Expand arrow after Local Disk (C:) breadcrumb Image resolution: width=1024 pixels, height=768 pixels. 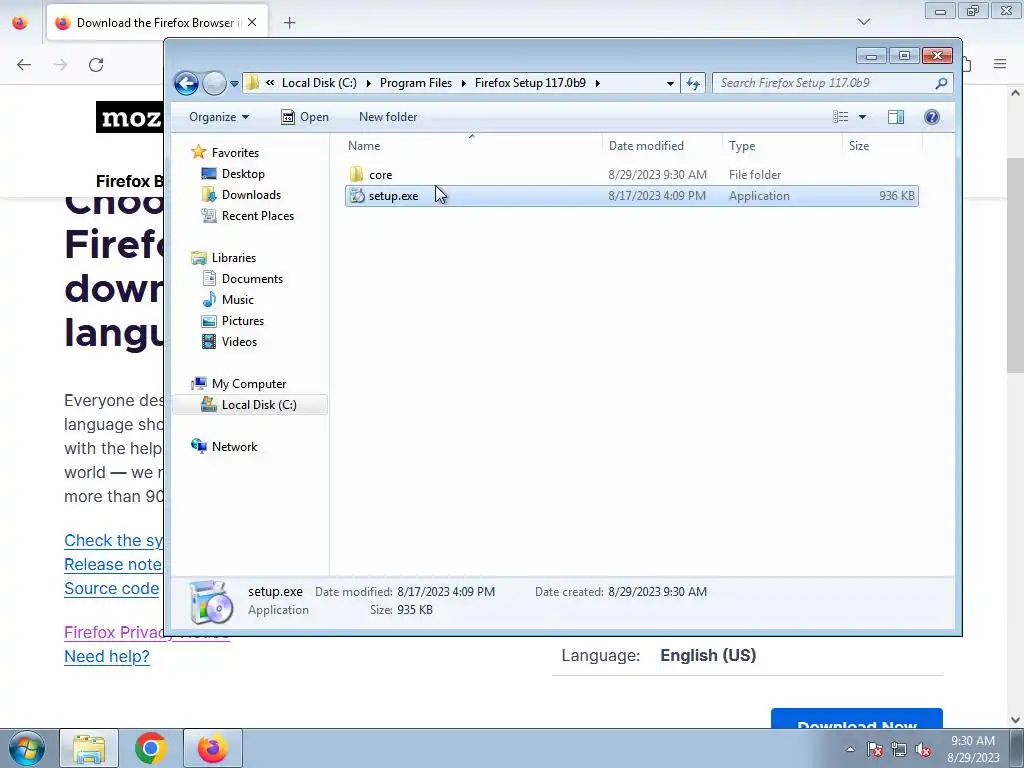368,83
